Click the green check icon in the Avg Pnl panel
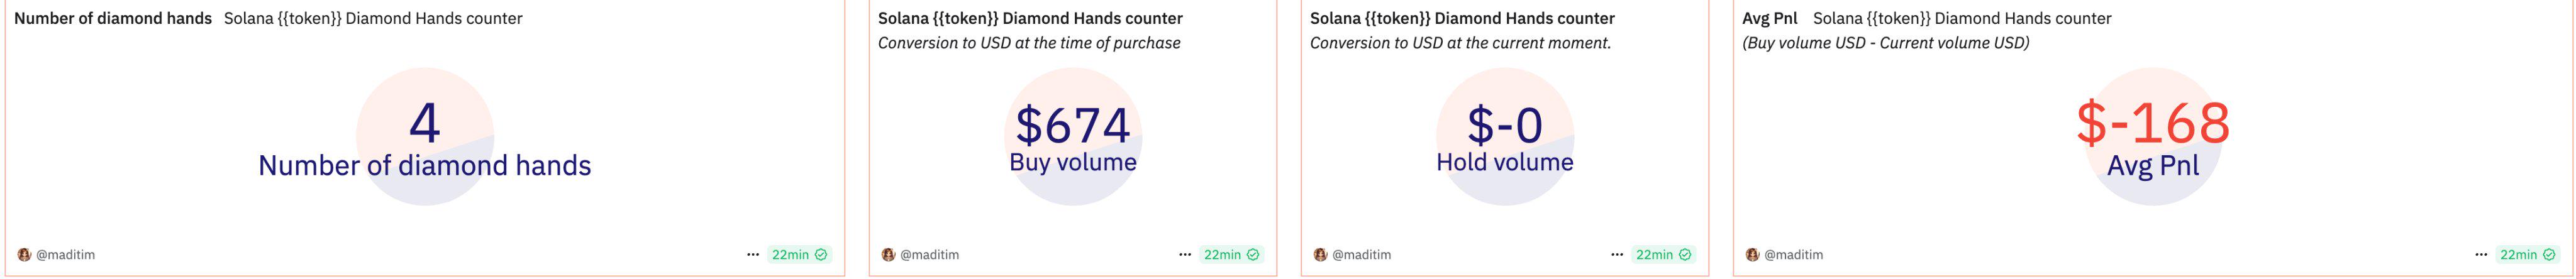 (x=2549, y=255)
